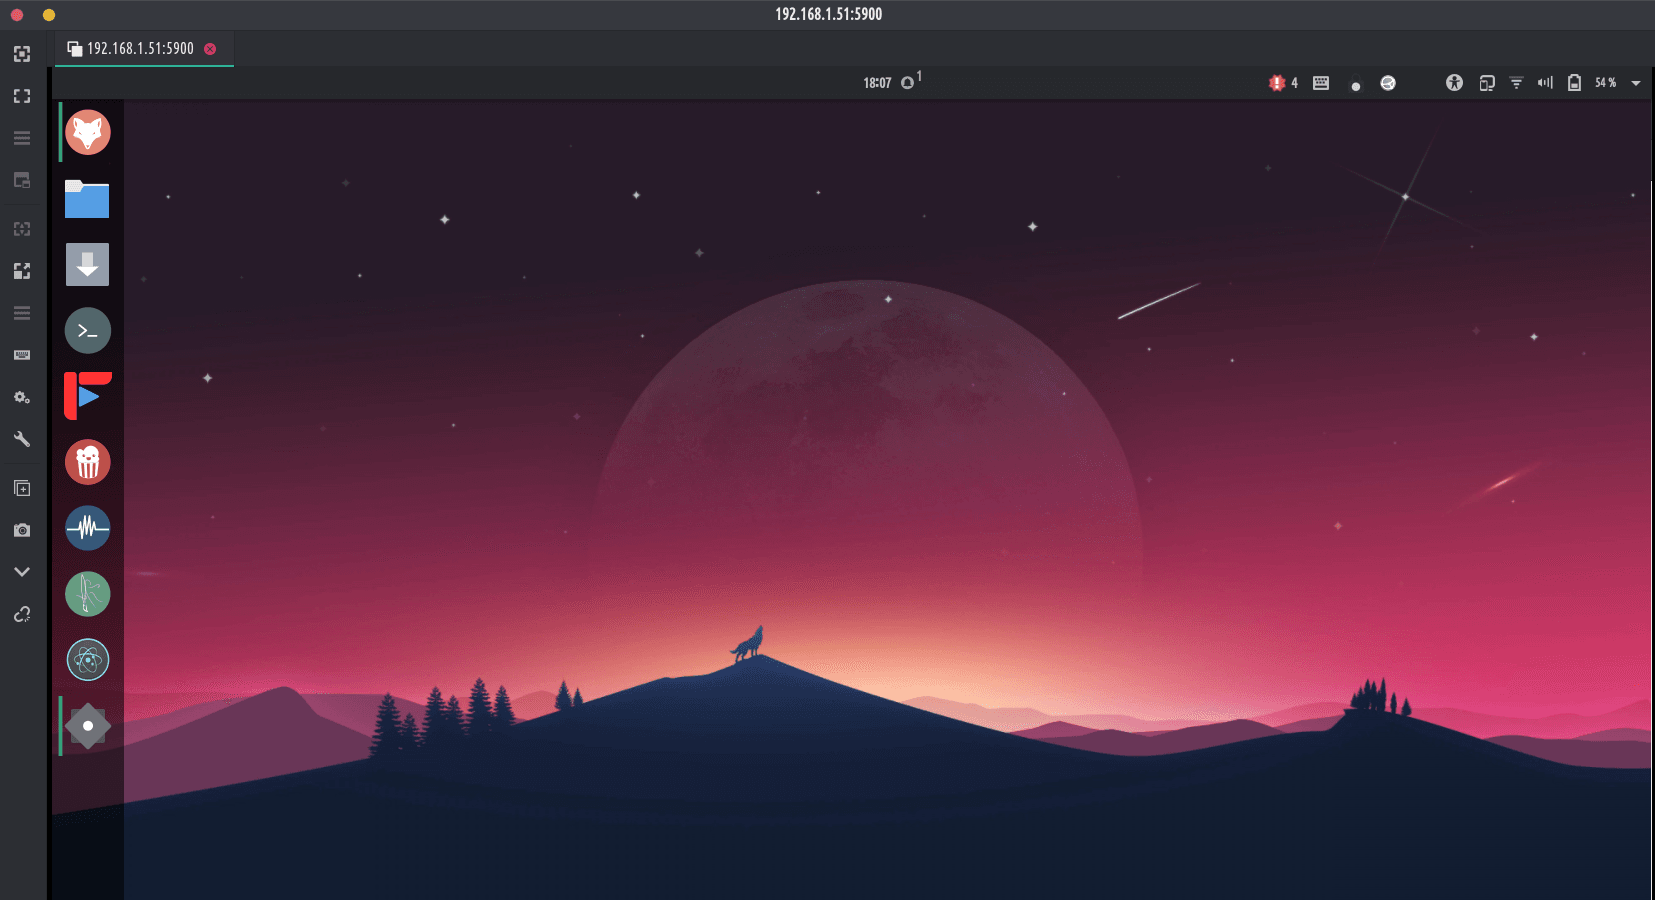Open the blue Files folder in the remote dock
Viewport: 1655px width, 900px height.
(88, 198)
